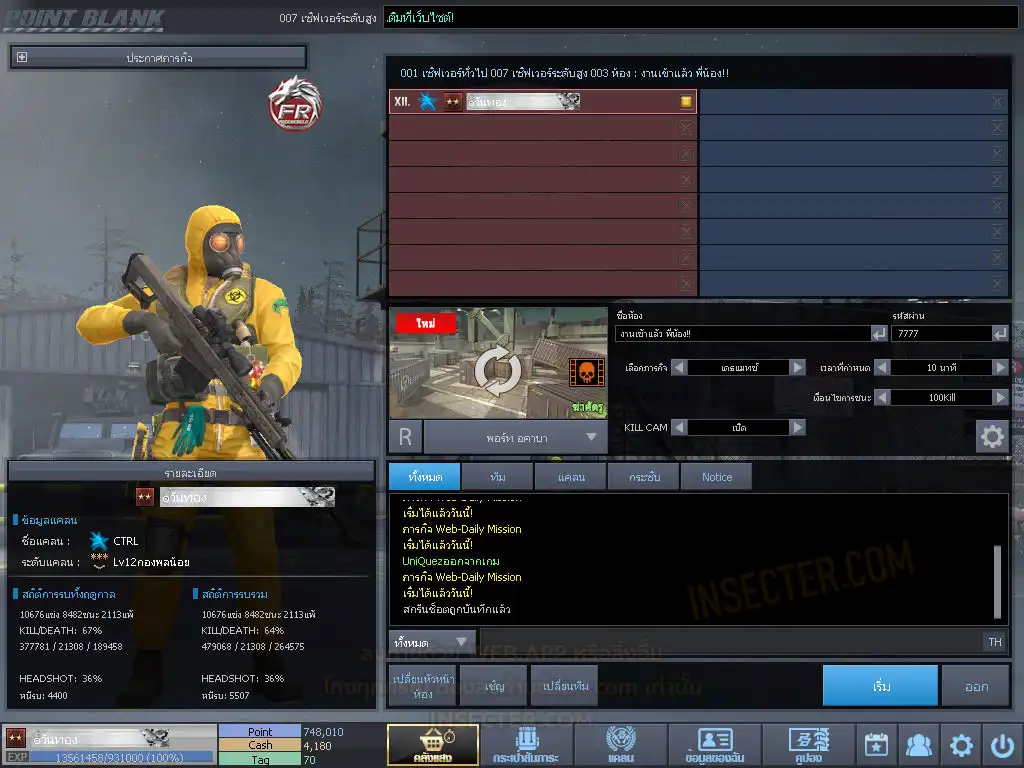Image resolution: width=1024 pixels, height=768 pixels.
Task: Close the second red team slot
Action: click(685, 128)
